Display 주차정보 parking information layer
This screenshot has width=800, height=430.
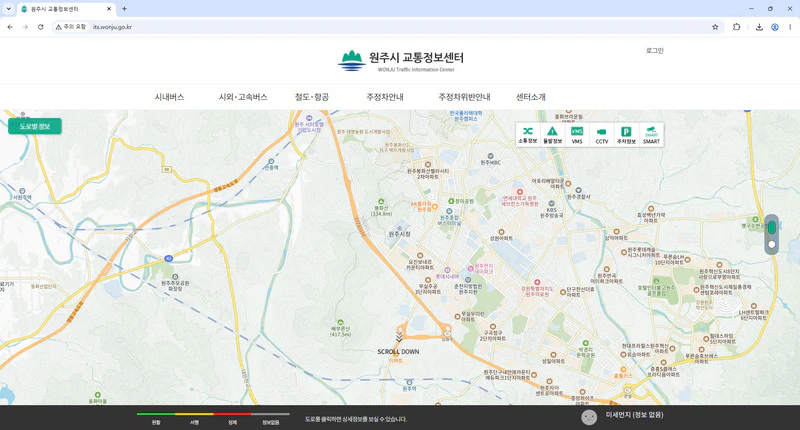click(x=626, y=135)
